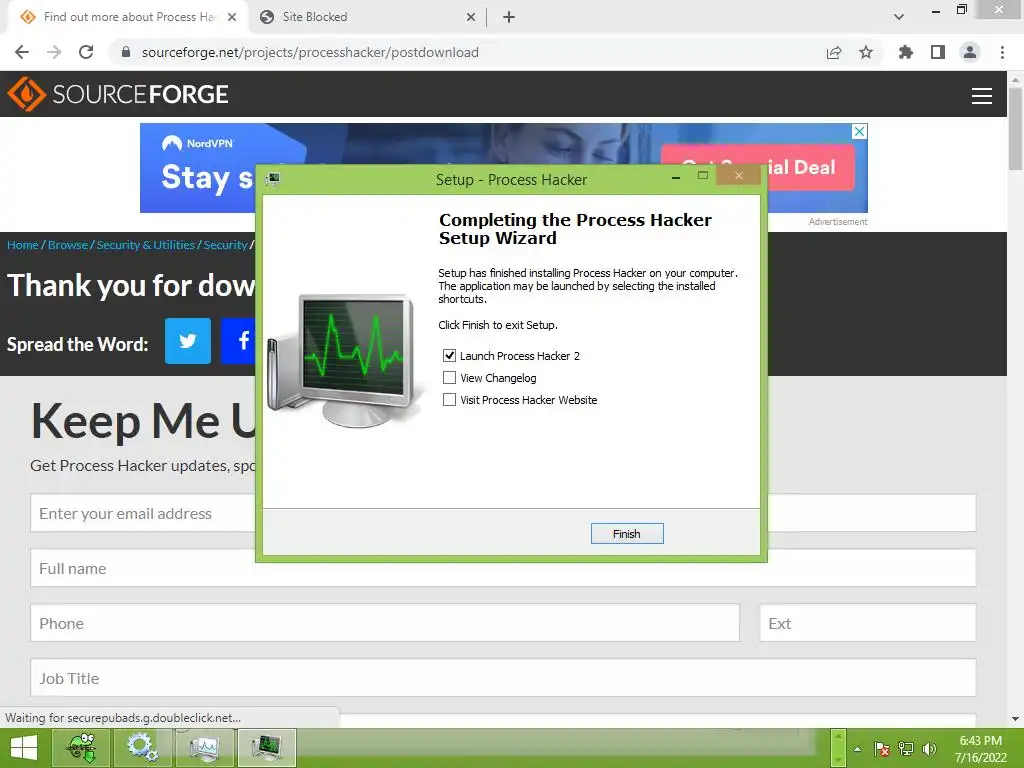Open the Security breadcrumb link
The height and width of the screenshot is (768, 1024).
point(225,245)
